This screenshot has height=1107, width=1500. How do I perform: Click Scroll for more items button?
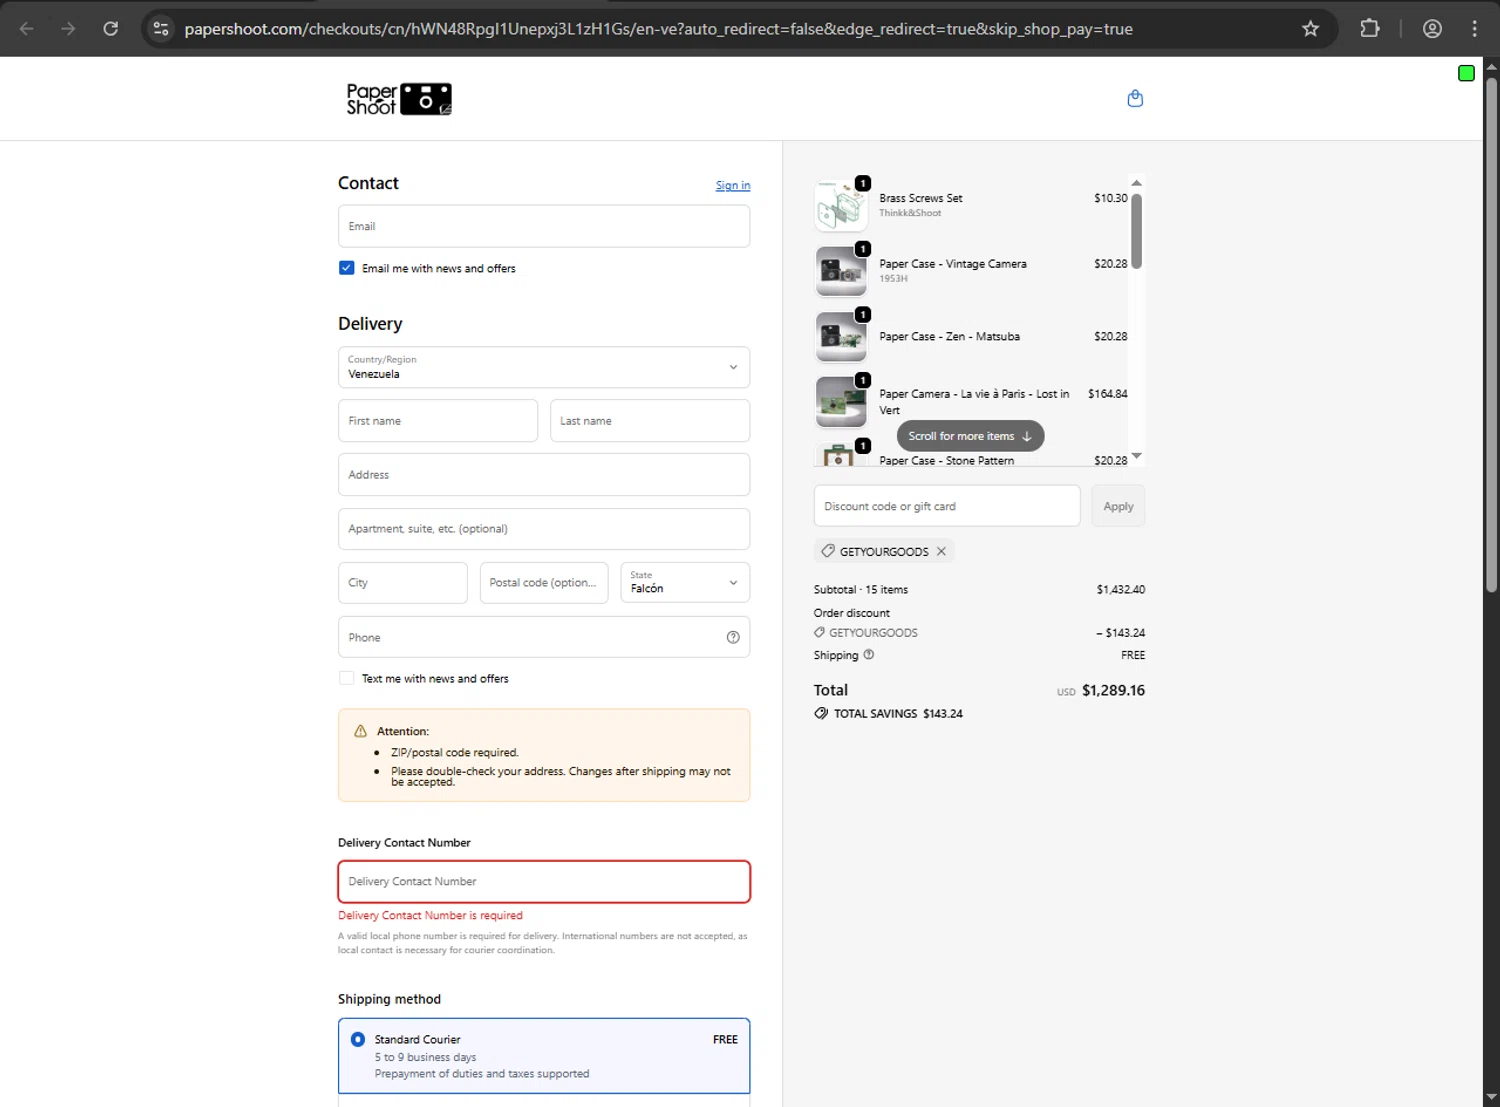pos(970,436)
